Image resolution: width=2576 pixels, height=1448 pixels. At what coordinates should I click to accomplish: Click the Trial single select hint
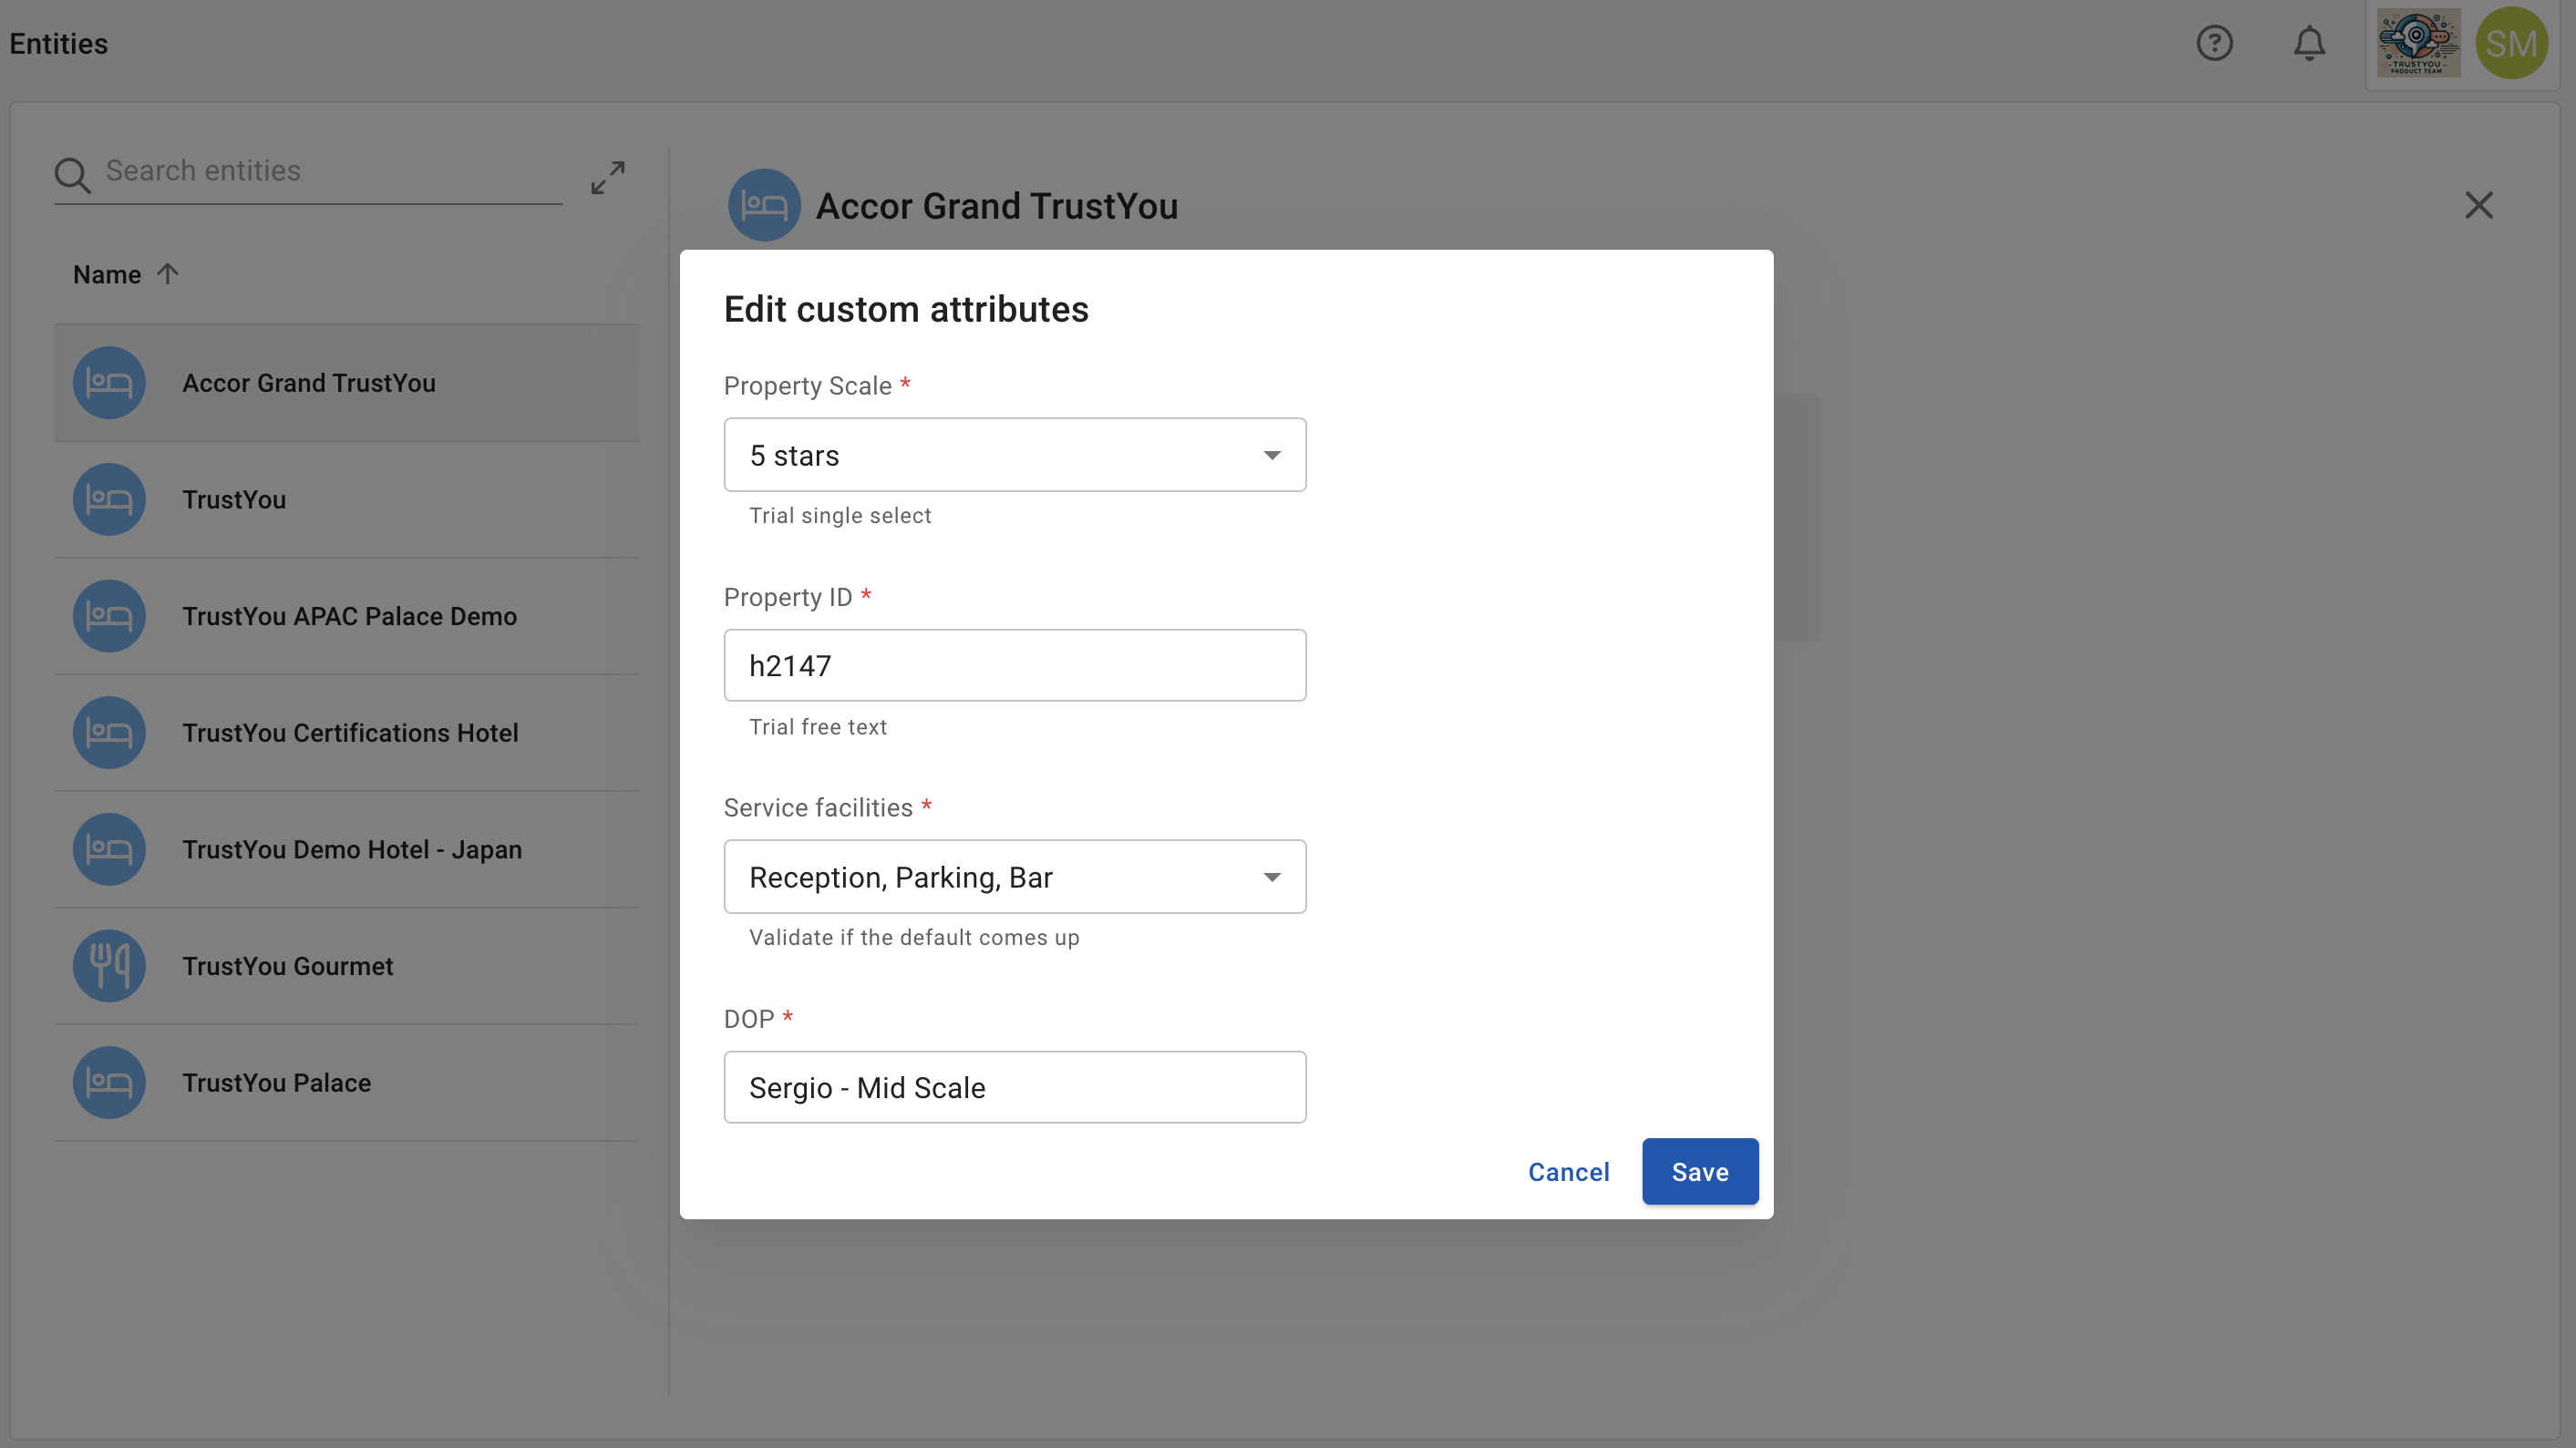tap(840, 516)
